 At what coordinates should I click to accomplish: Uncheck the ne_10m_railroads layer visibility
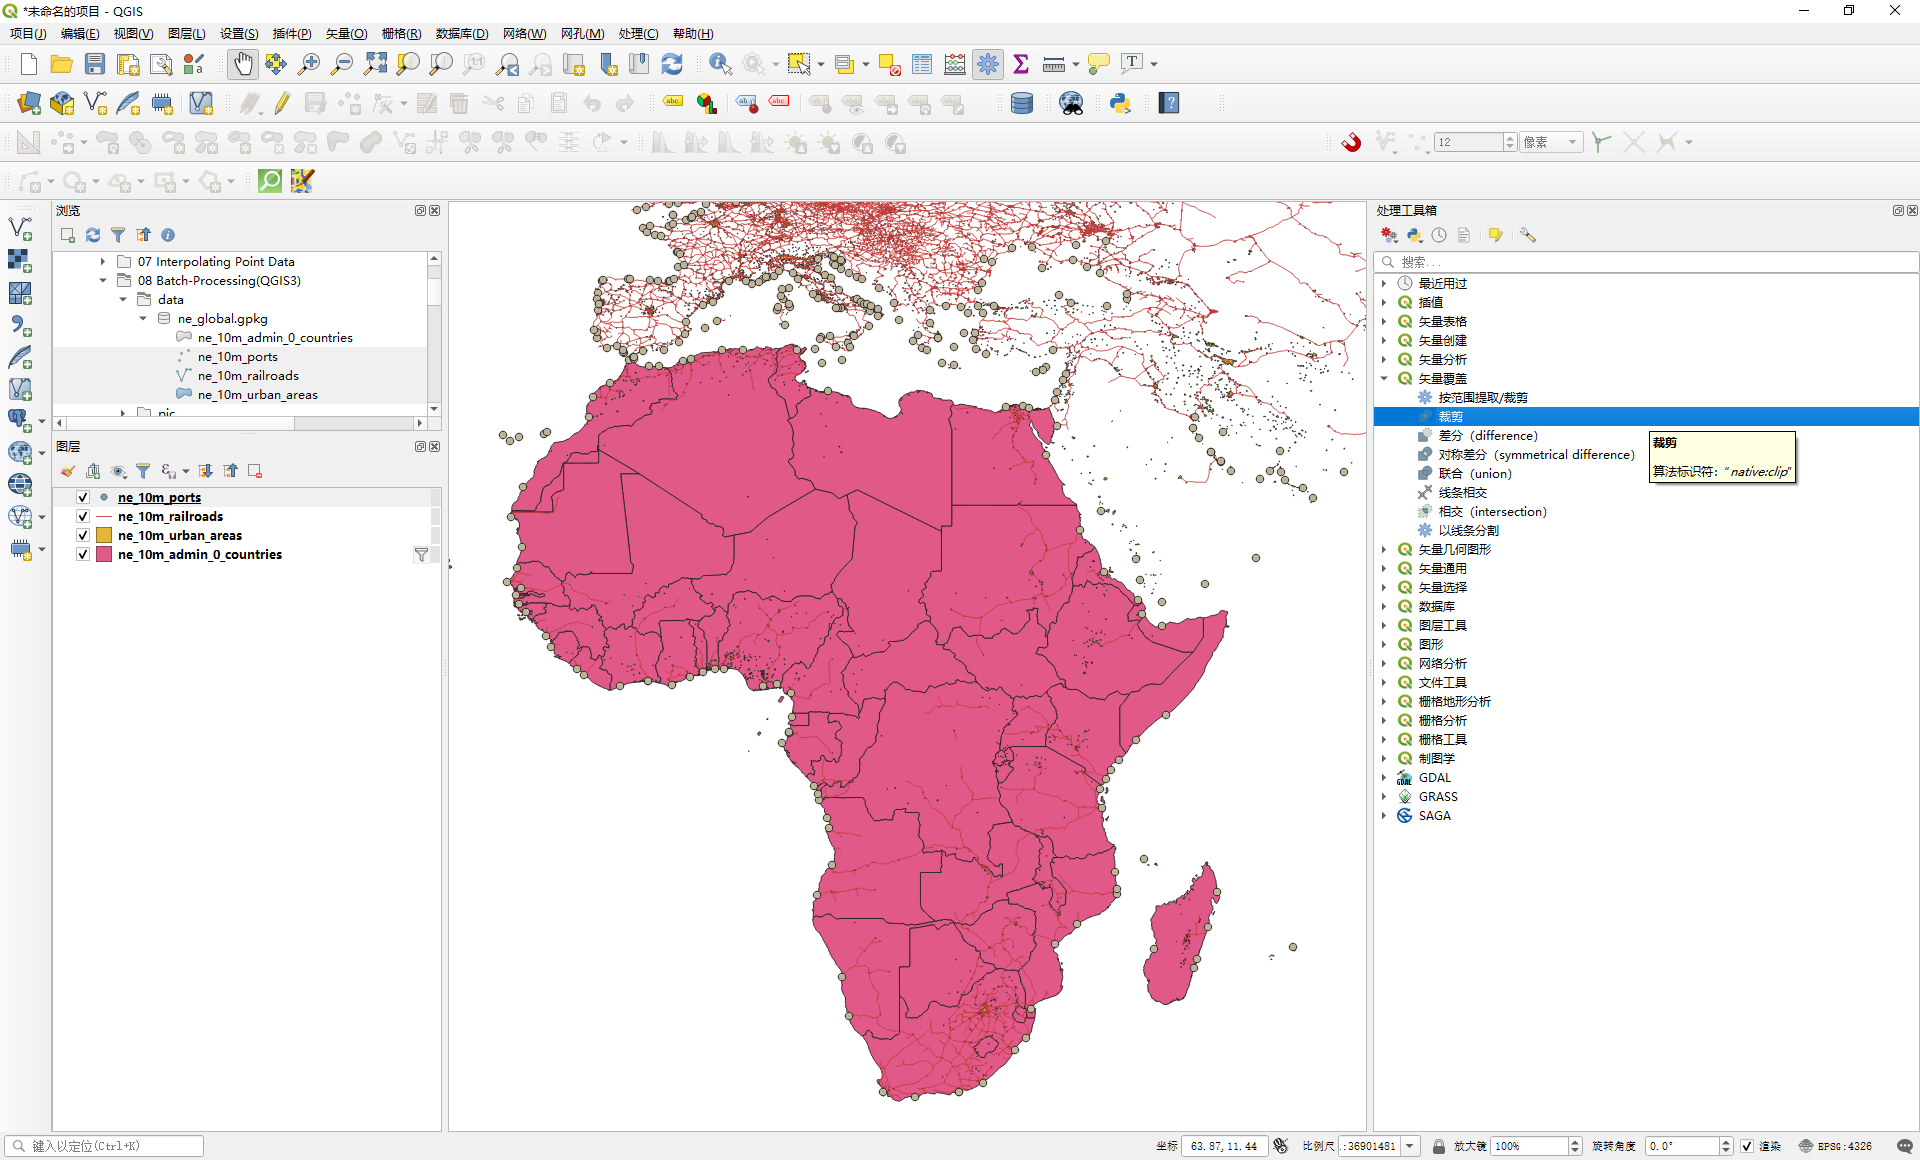click(x=82, y=516)
